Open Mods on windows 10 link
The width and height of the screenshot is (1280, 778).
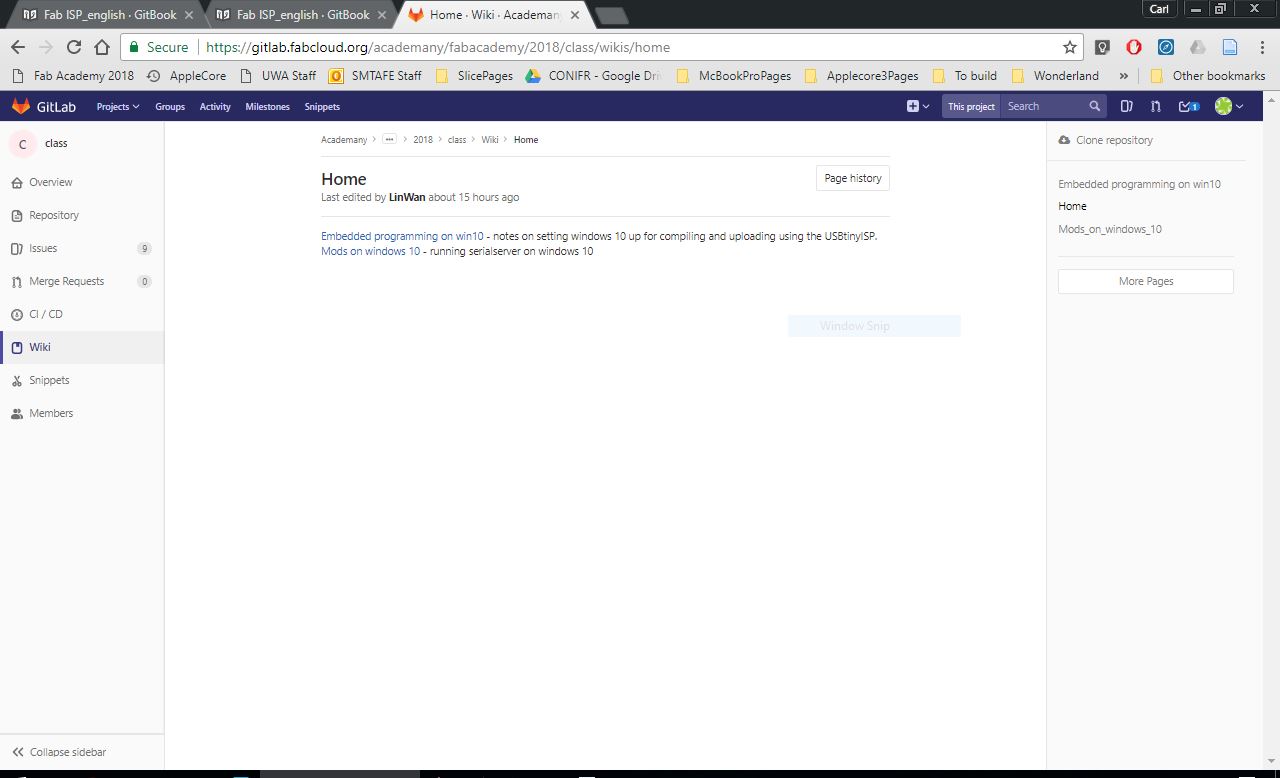tap(371, 251)
